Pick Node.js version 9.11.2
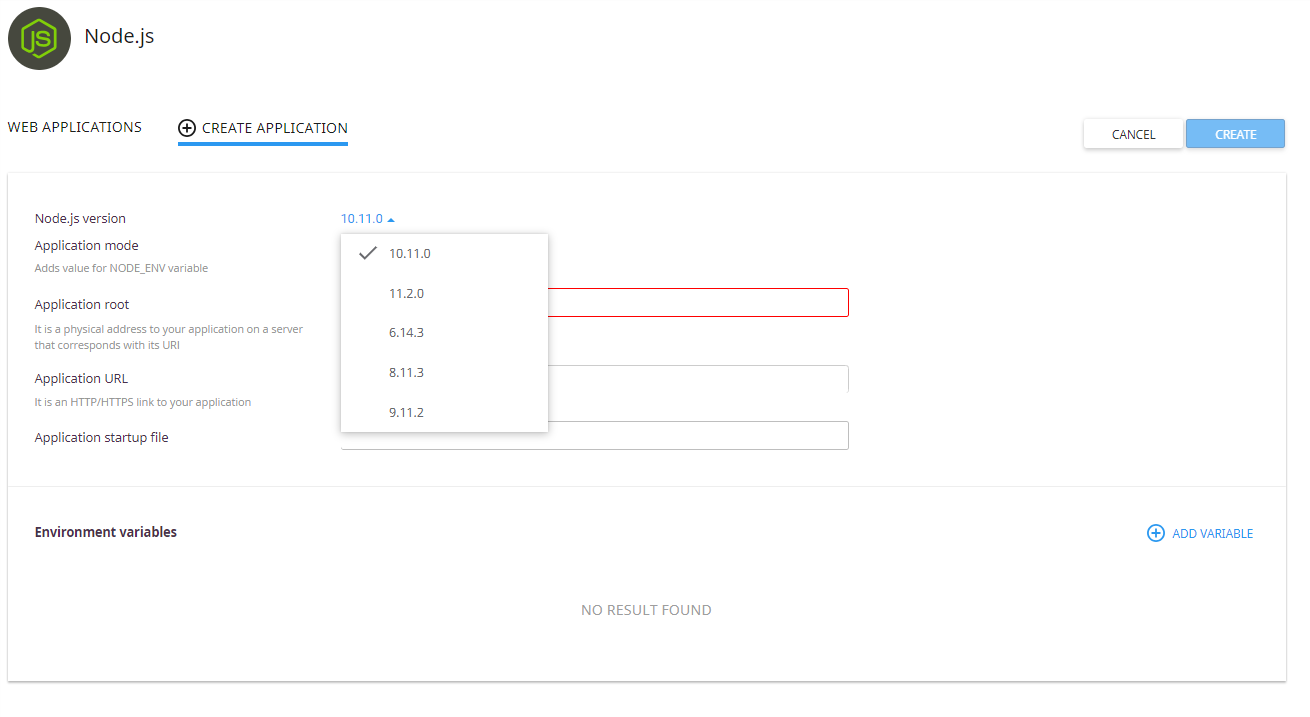This screenshot has width=1310, height=717. (444, 412)
